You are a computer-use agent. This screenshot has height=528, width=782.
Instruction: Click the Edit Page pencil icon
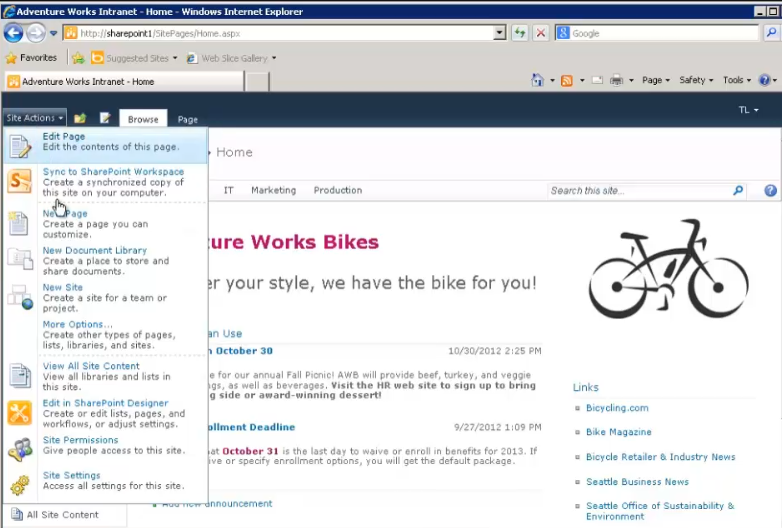[20, 146]
